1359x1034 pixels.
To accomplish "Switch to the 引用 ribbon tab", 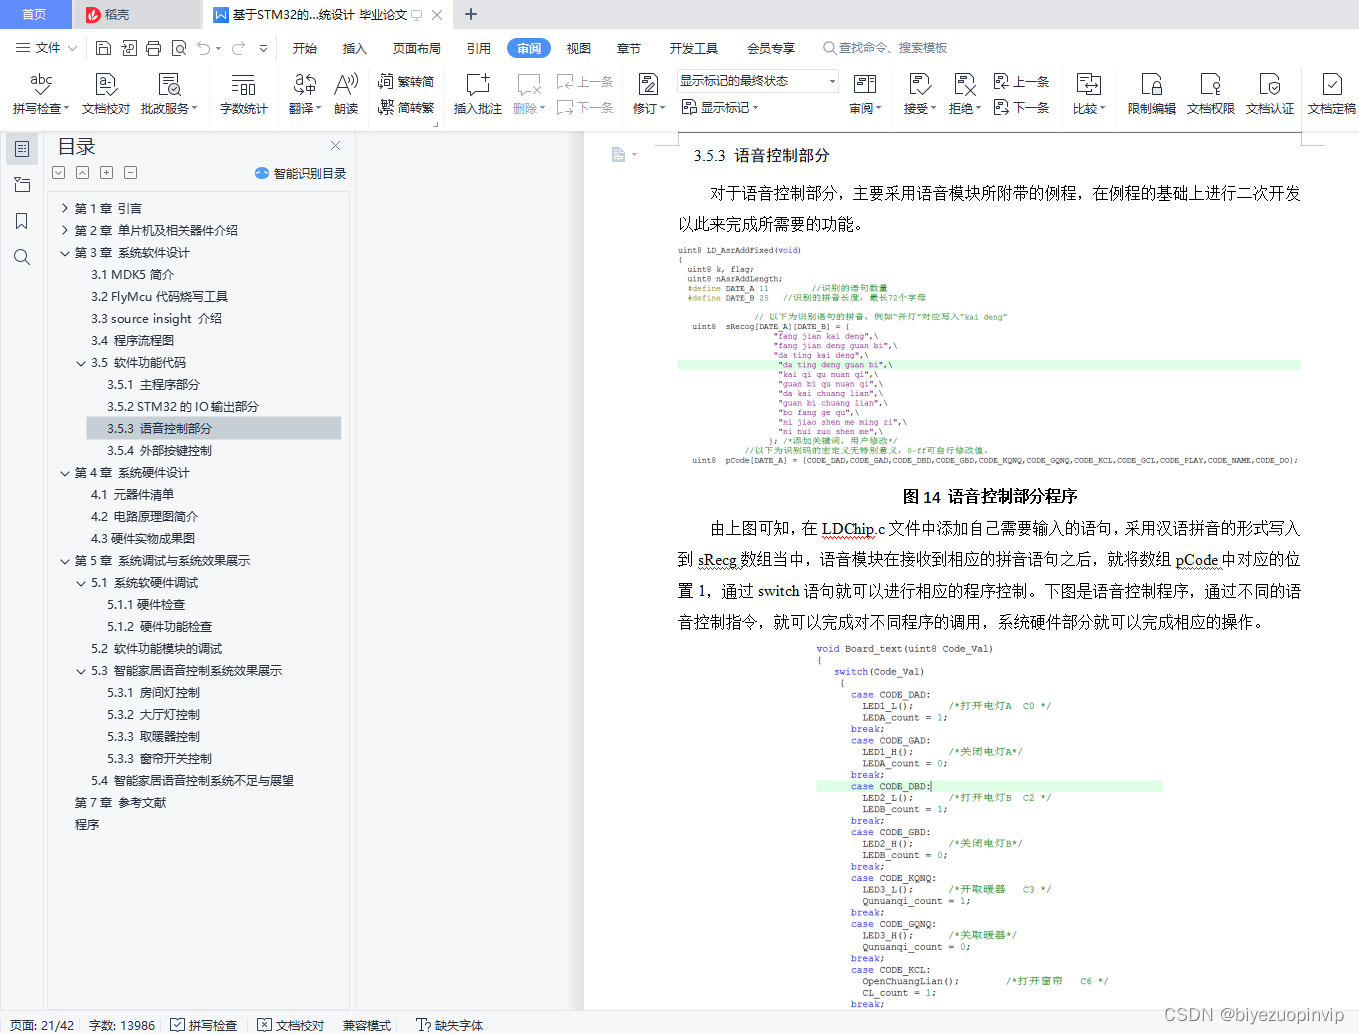I will tap(478, 48).
